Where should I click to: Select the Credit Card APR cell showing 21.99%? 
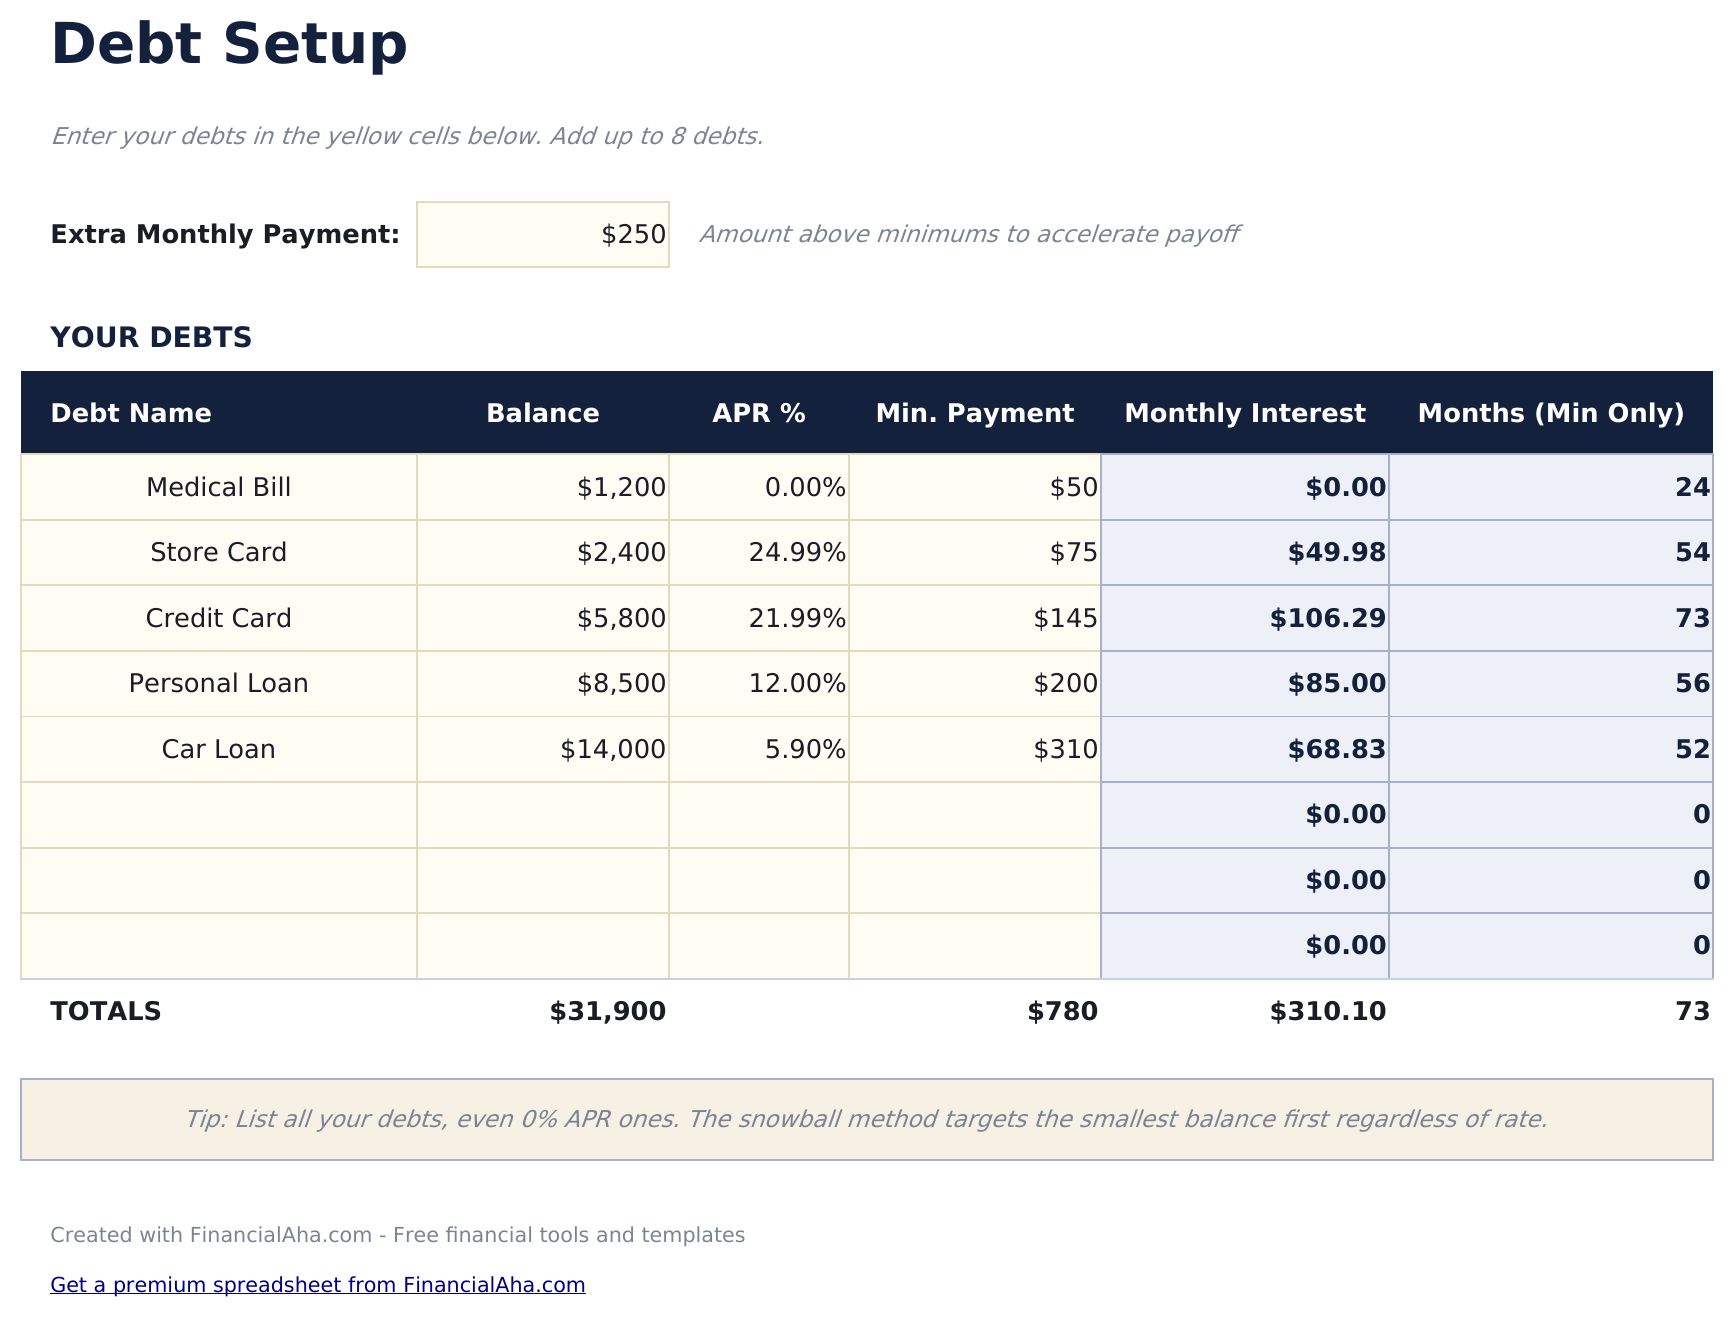point(758,618)
